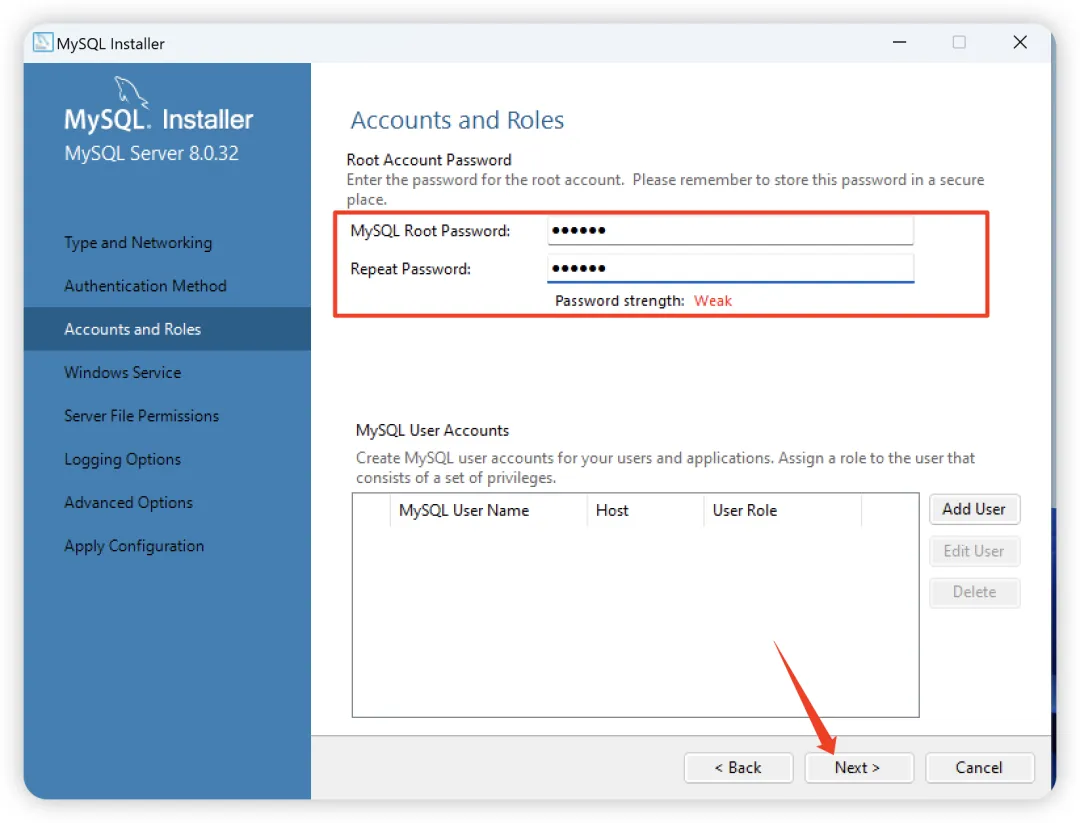Click the disabled Edit User button
The height and width of the screenshot is (823, 1080).
click(x=974, y=551)
